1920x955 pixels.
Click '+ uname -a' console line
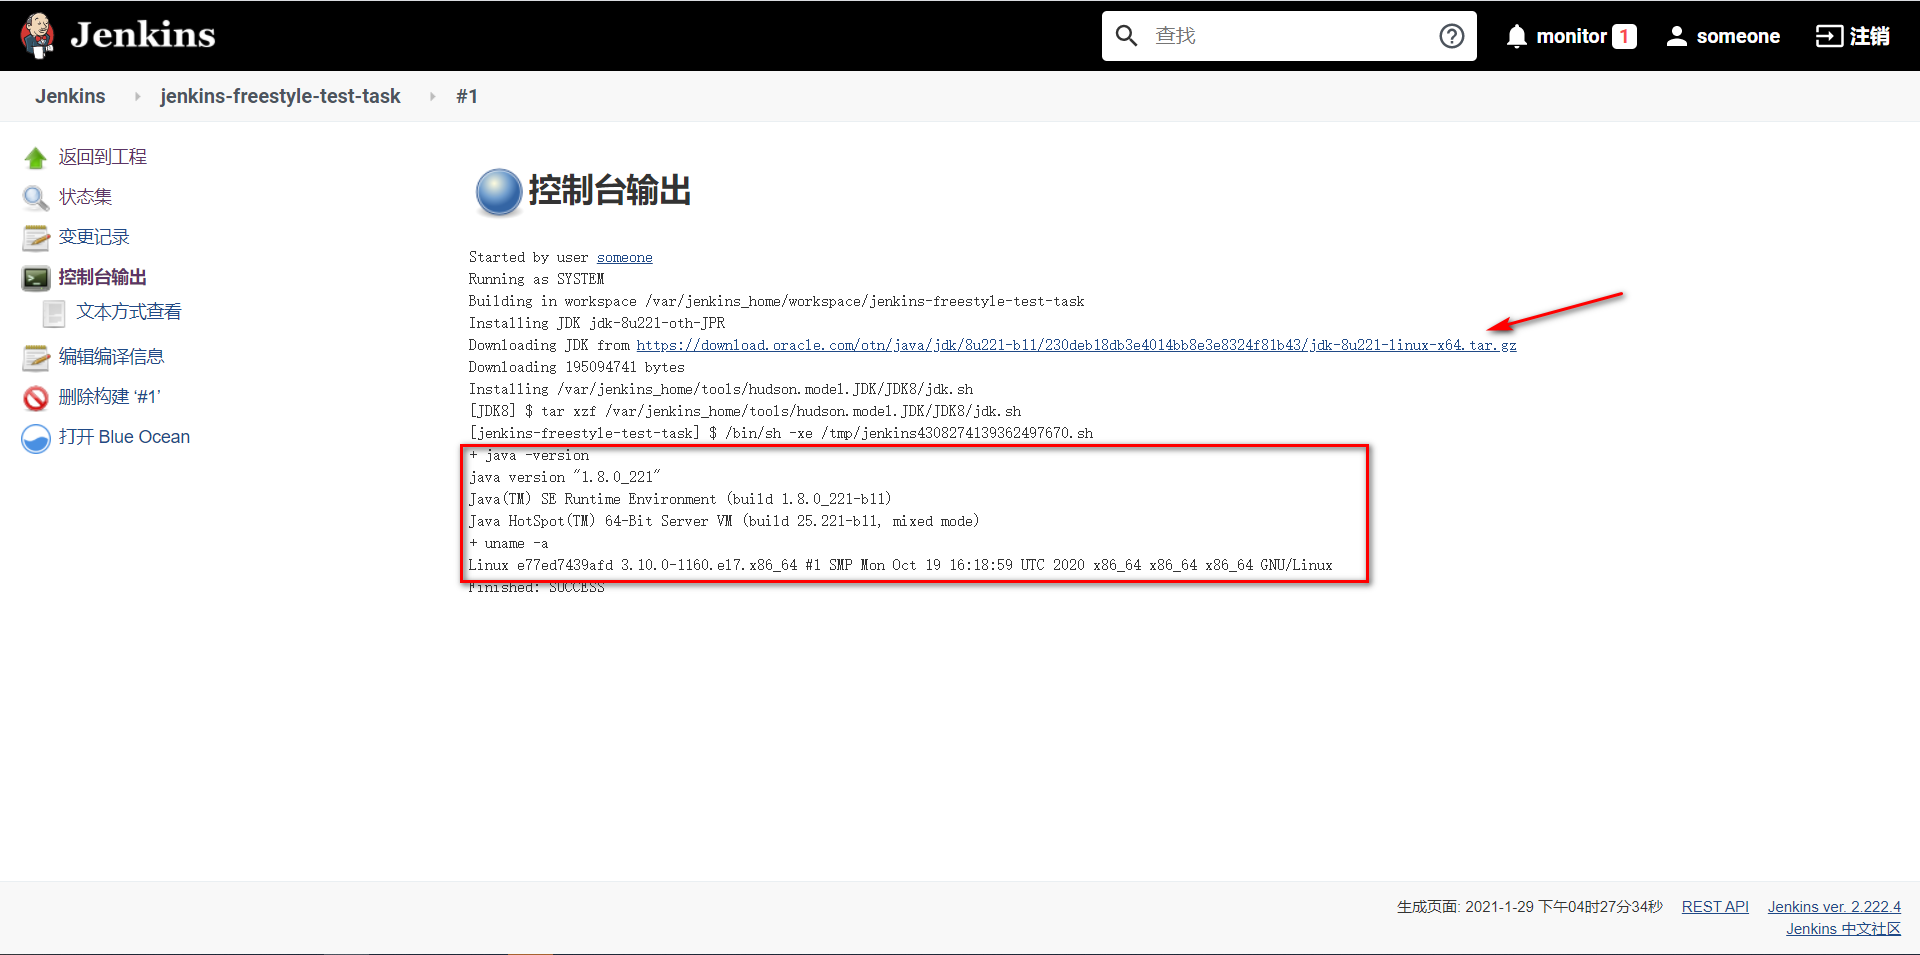(508, 543)
